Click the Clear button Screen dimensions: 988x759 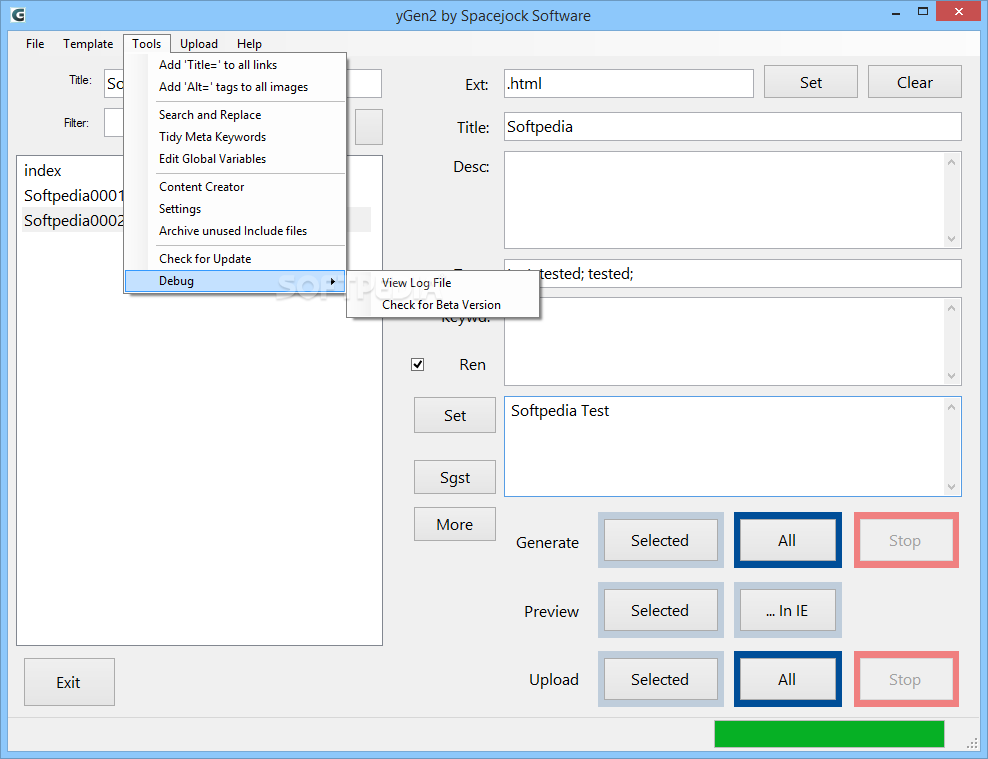coord(914,82)
